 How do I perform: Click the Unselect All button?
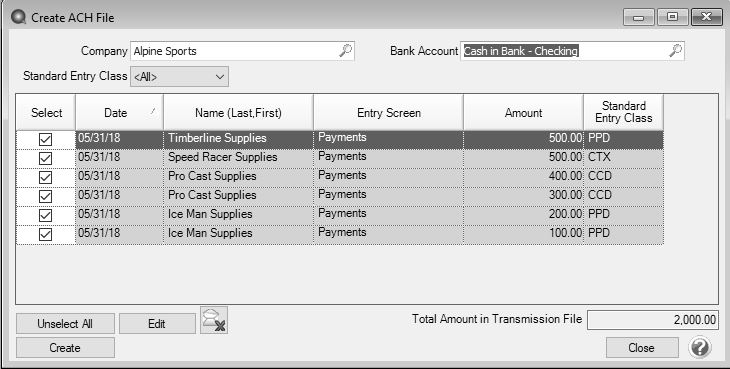[x=65, y=324]
